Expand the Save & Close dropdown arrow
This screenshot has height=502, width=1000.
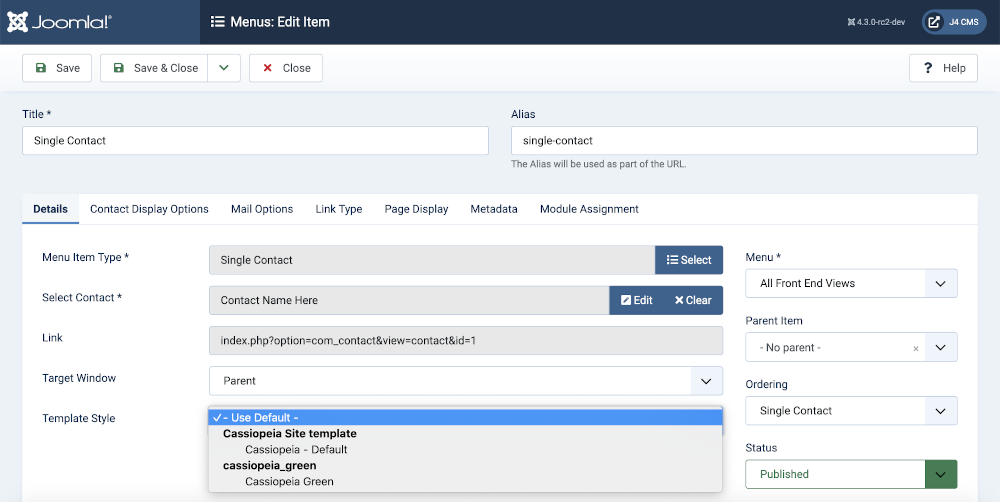[x=224, y=68]
